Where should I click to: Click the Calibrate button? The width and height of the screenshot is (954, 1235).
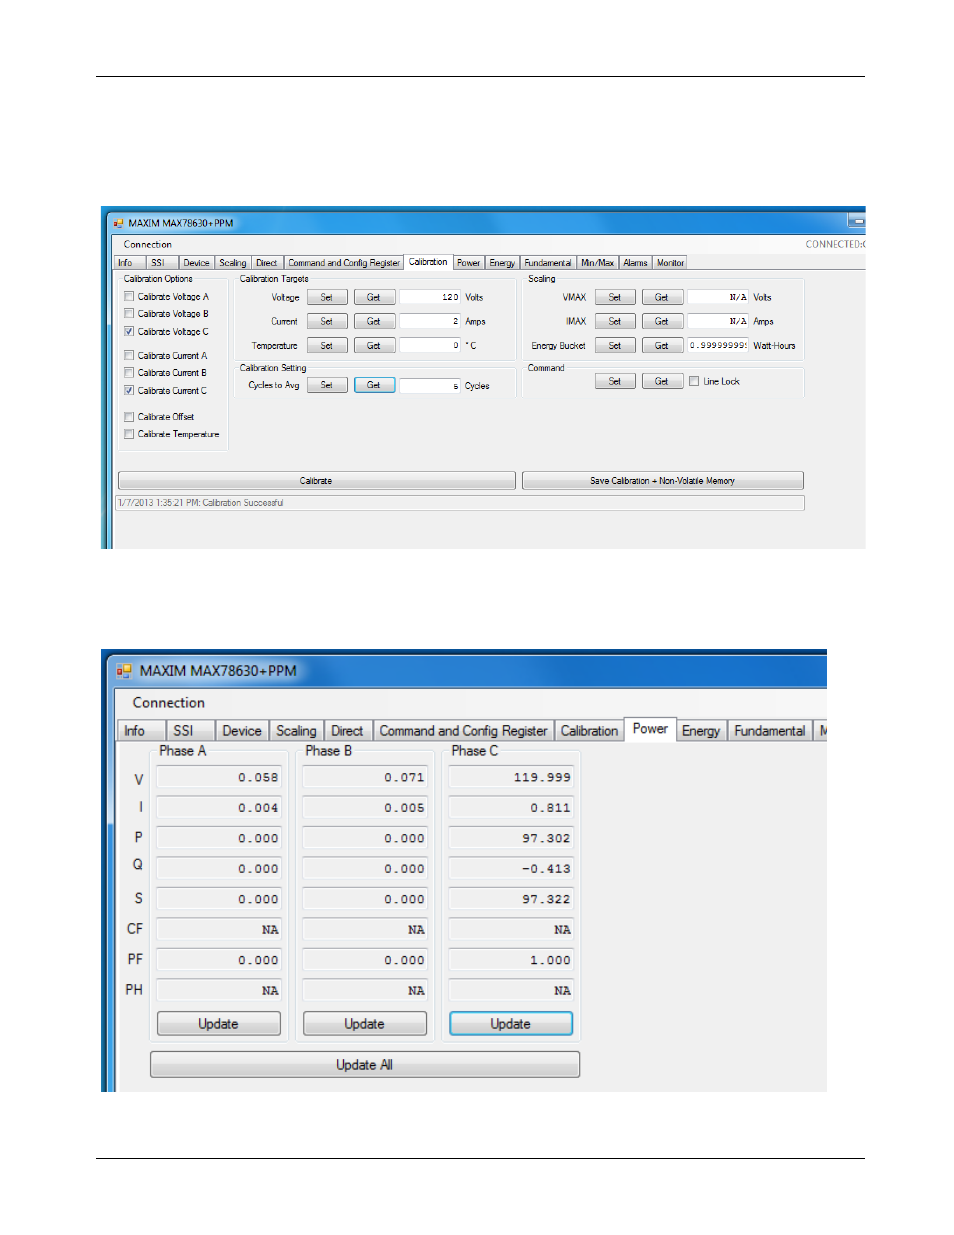tap(317, 481)
